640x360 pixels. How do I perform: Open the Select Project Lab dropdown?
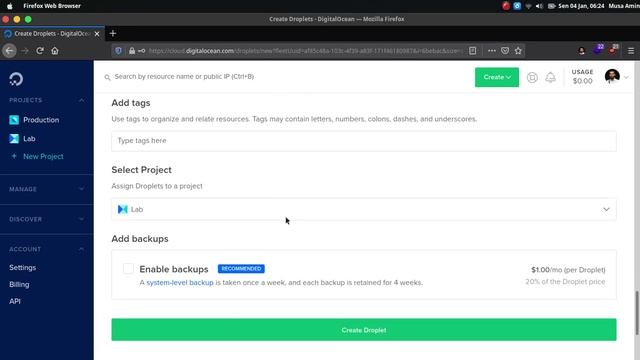click(364, 209)
